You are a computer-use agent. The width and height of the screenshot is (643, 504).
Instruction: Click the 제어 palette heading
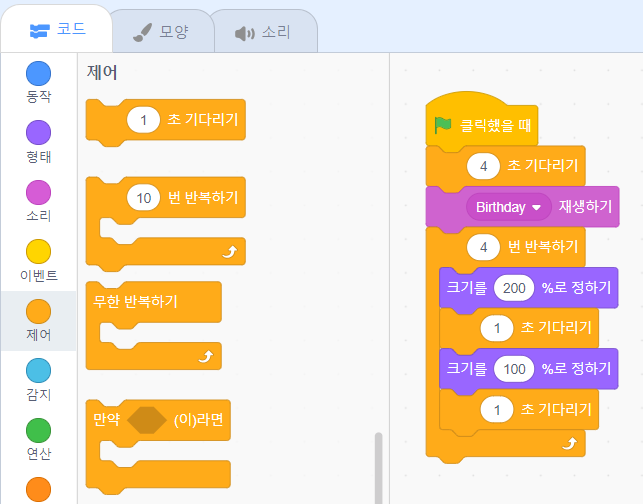click(x=102, y=73)
